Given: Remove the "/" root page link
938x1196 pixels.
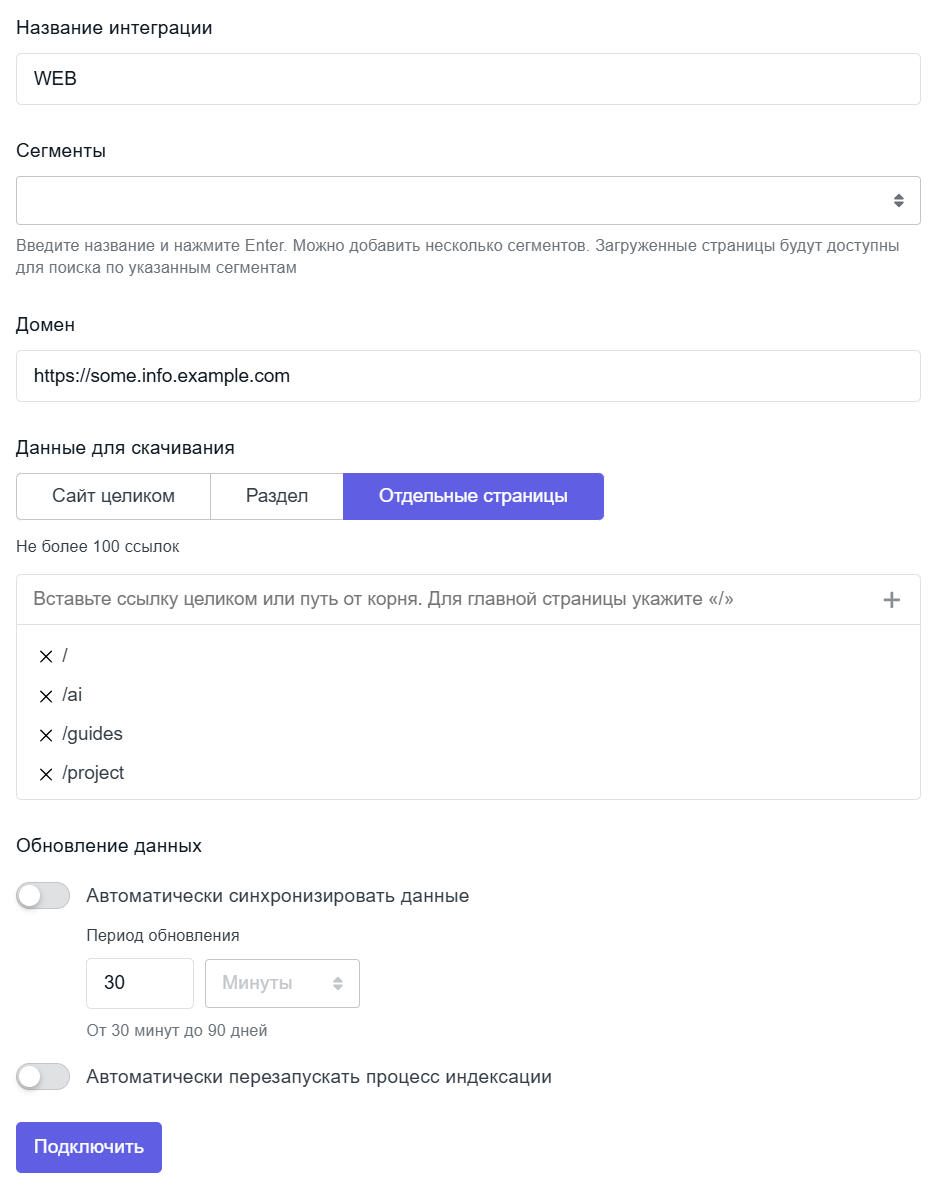Looking at the screenshot, I should click(45, 657).
